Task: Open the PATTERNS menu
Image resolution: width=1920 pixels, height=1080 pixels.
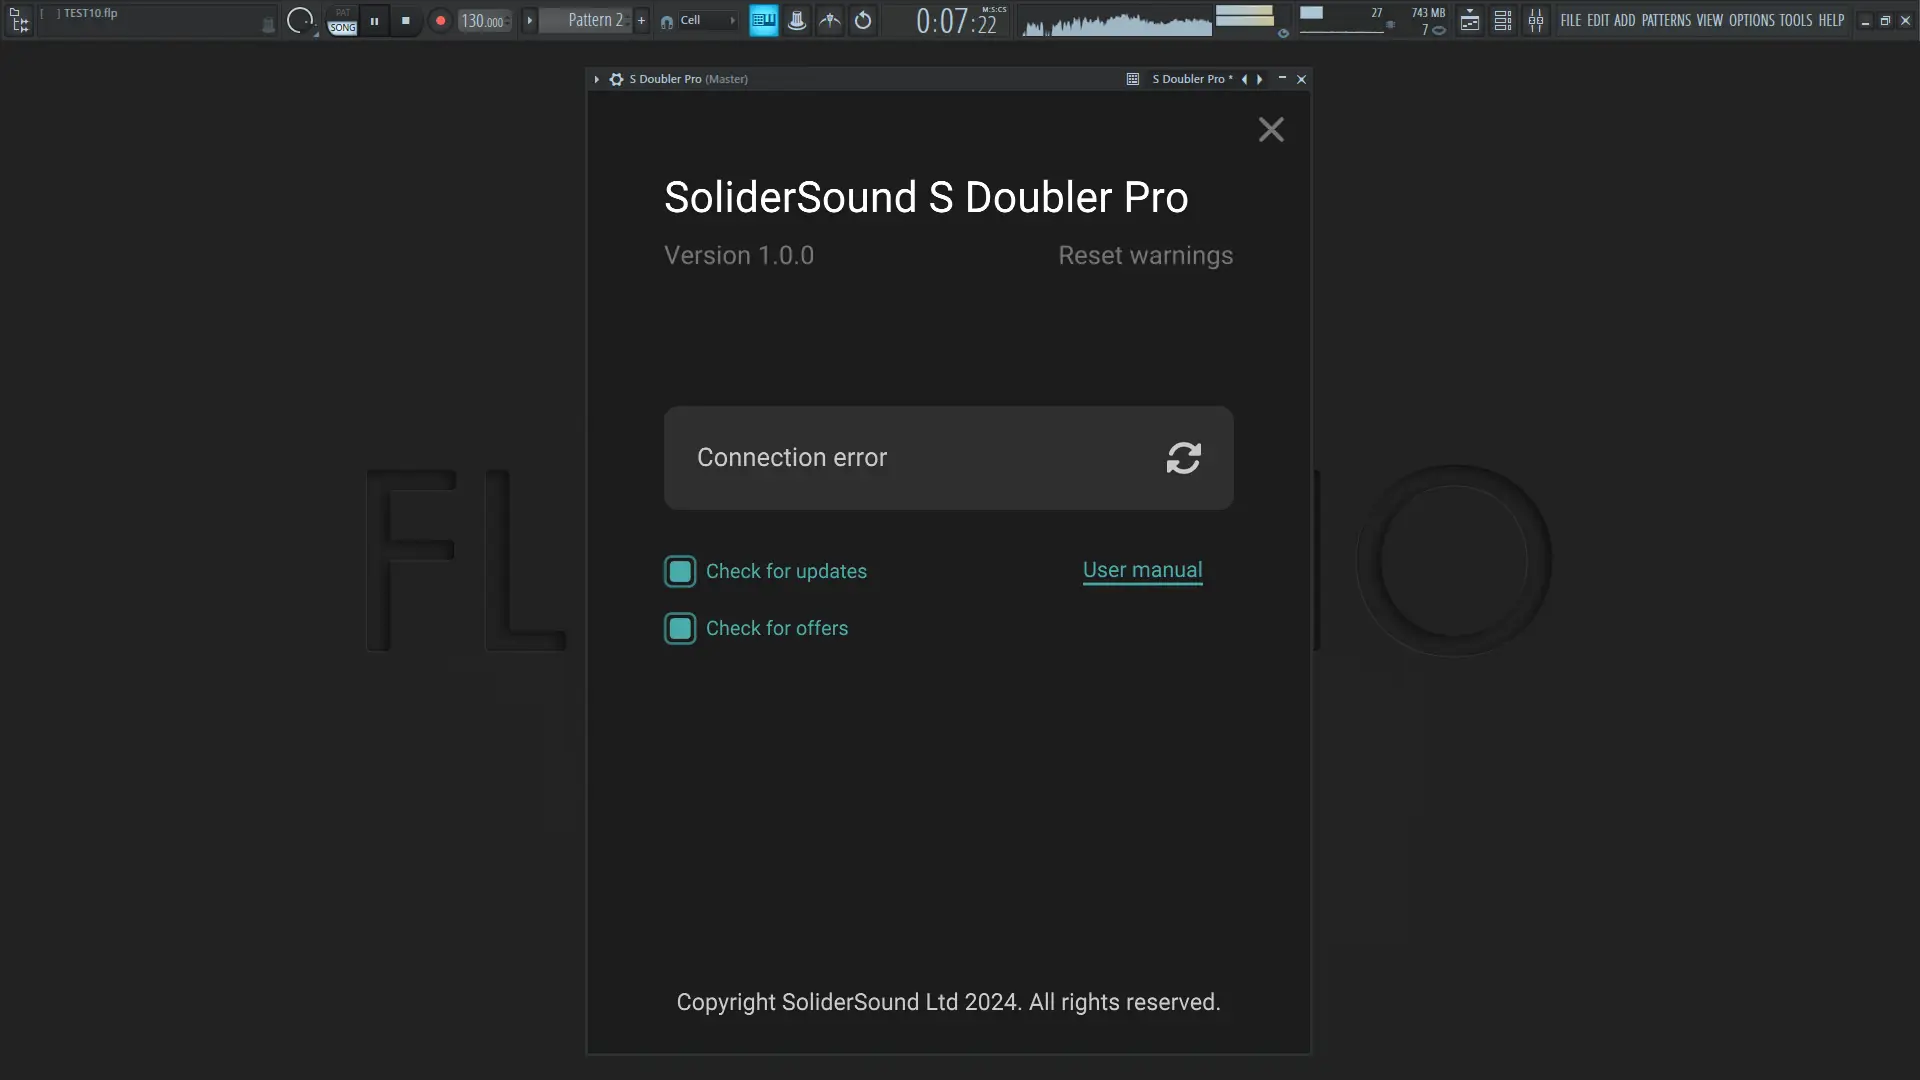Action: [1666, 20]
